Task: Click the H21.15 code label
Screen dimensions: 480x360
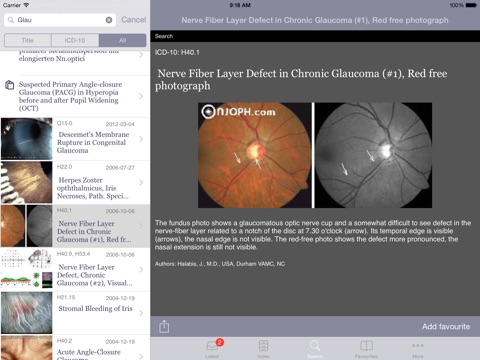Action: point(66,297)
